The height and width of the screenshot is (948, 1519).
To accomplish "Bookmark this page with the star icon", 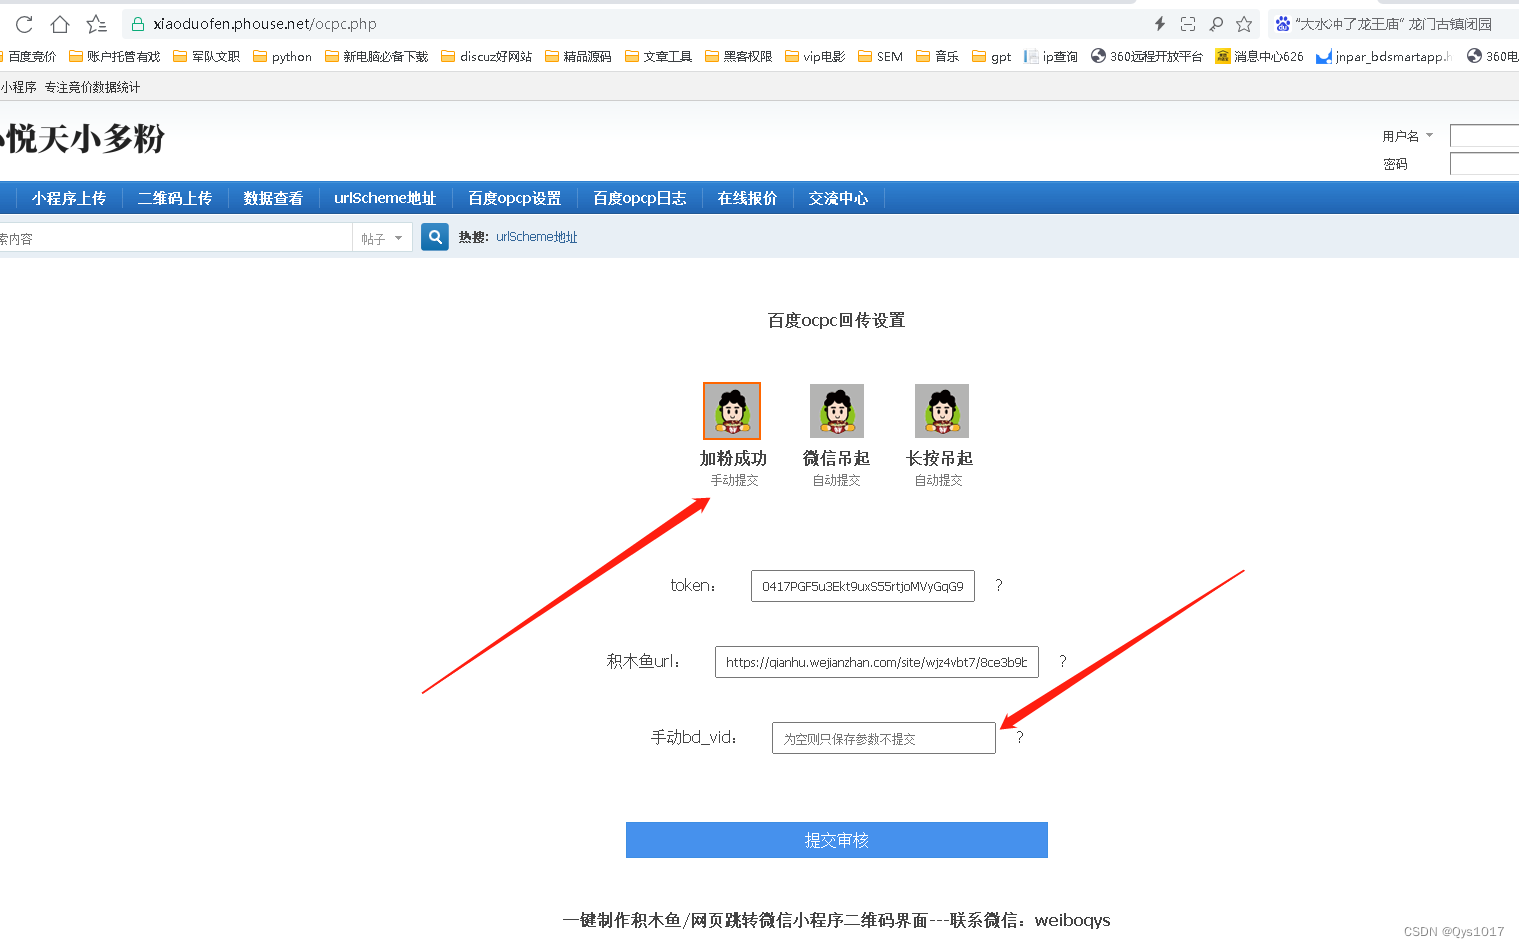I will (x=1244, y=24).
